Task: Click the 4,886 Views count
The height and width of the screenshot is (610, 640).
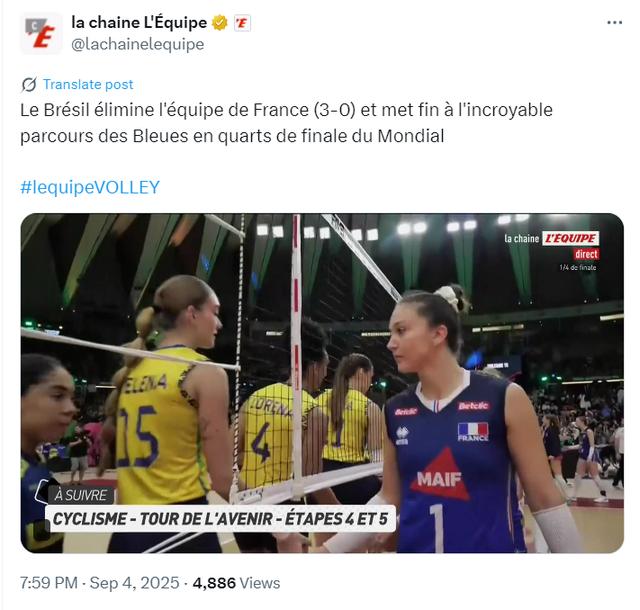Action: [x=236, y=583]
